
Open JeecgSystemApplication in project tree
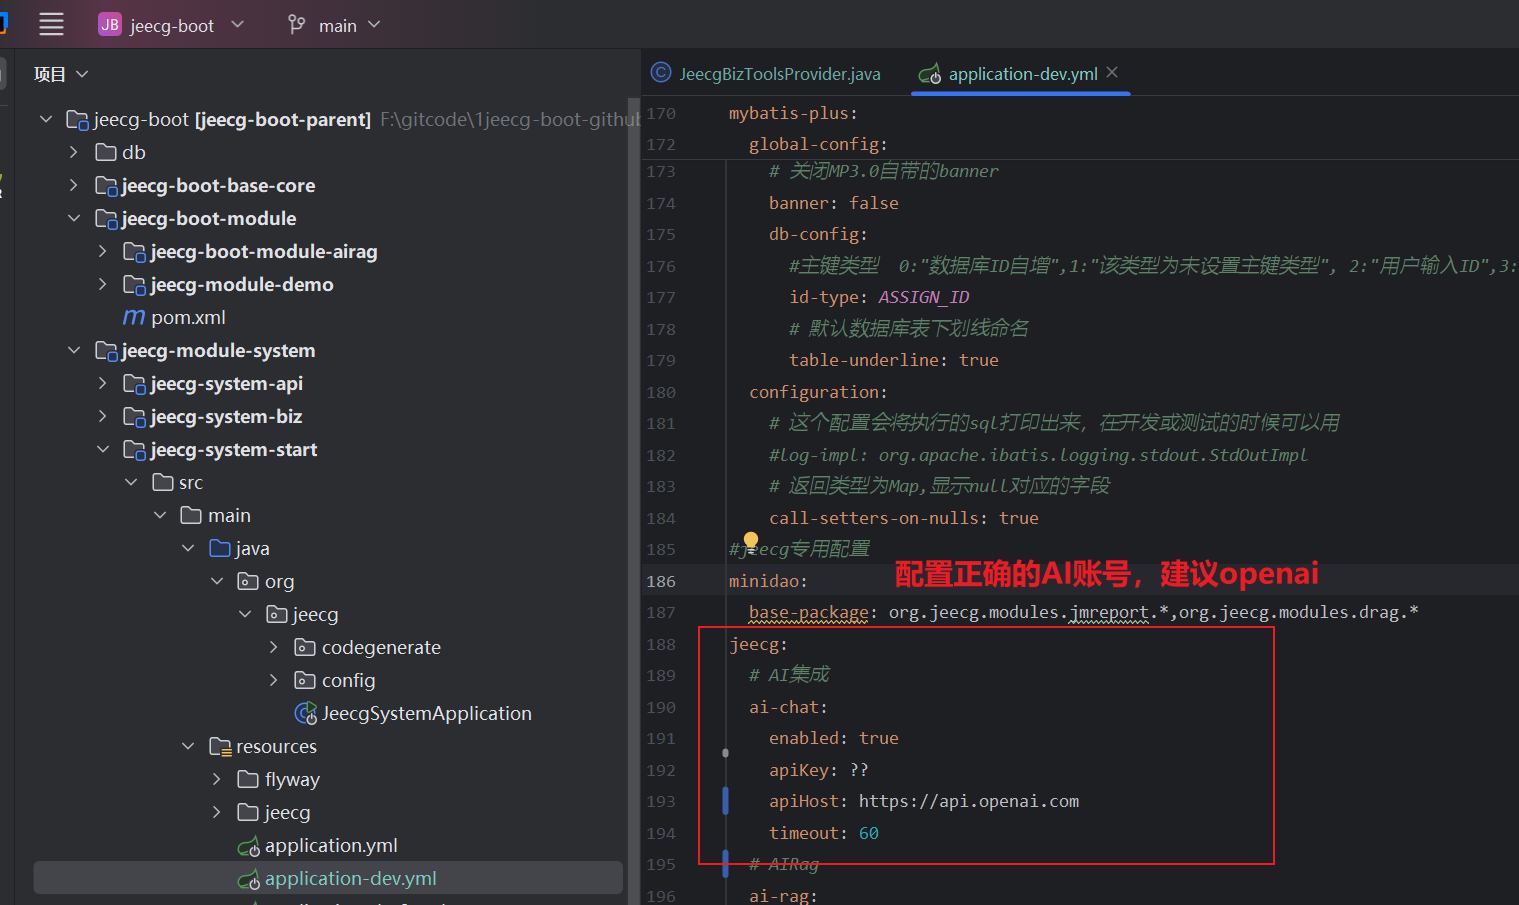pos(427,713)
